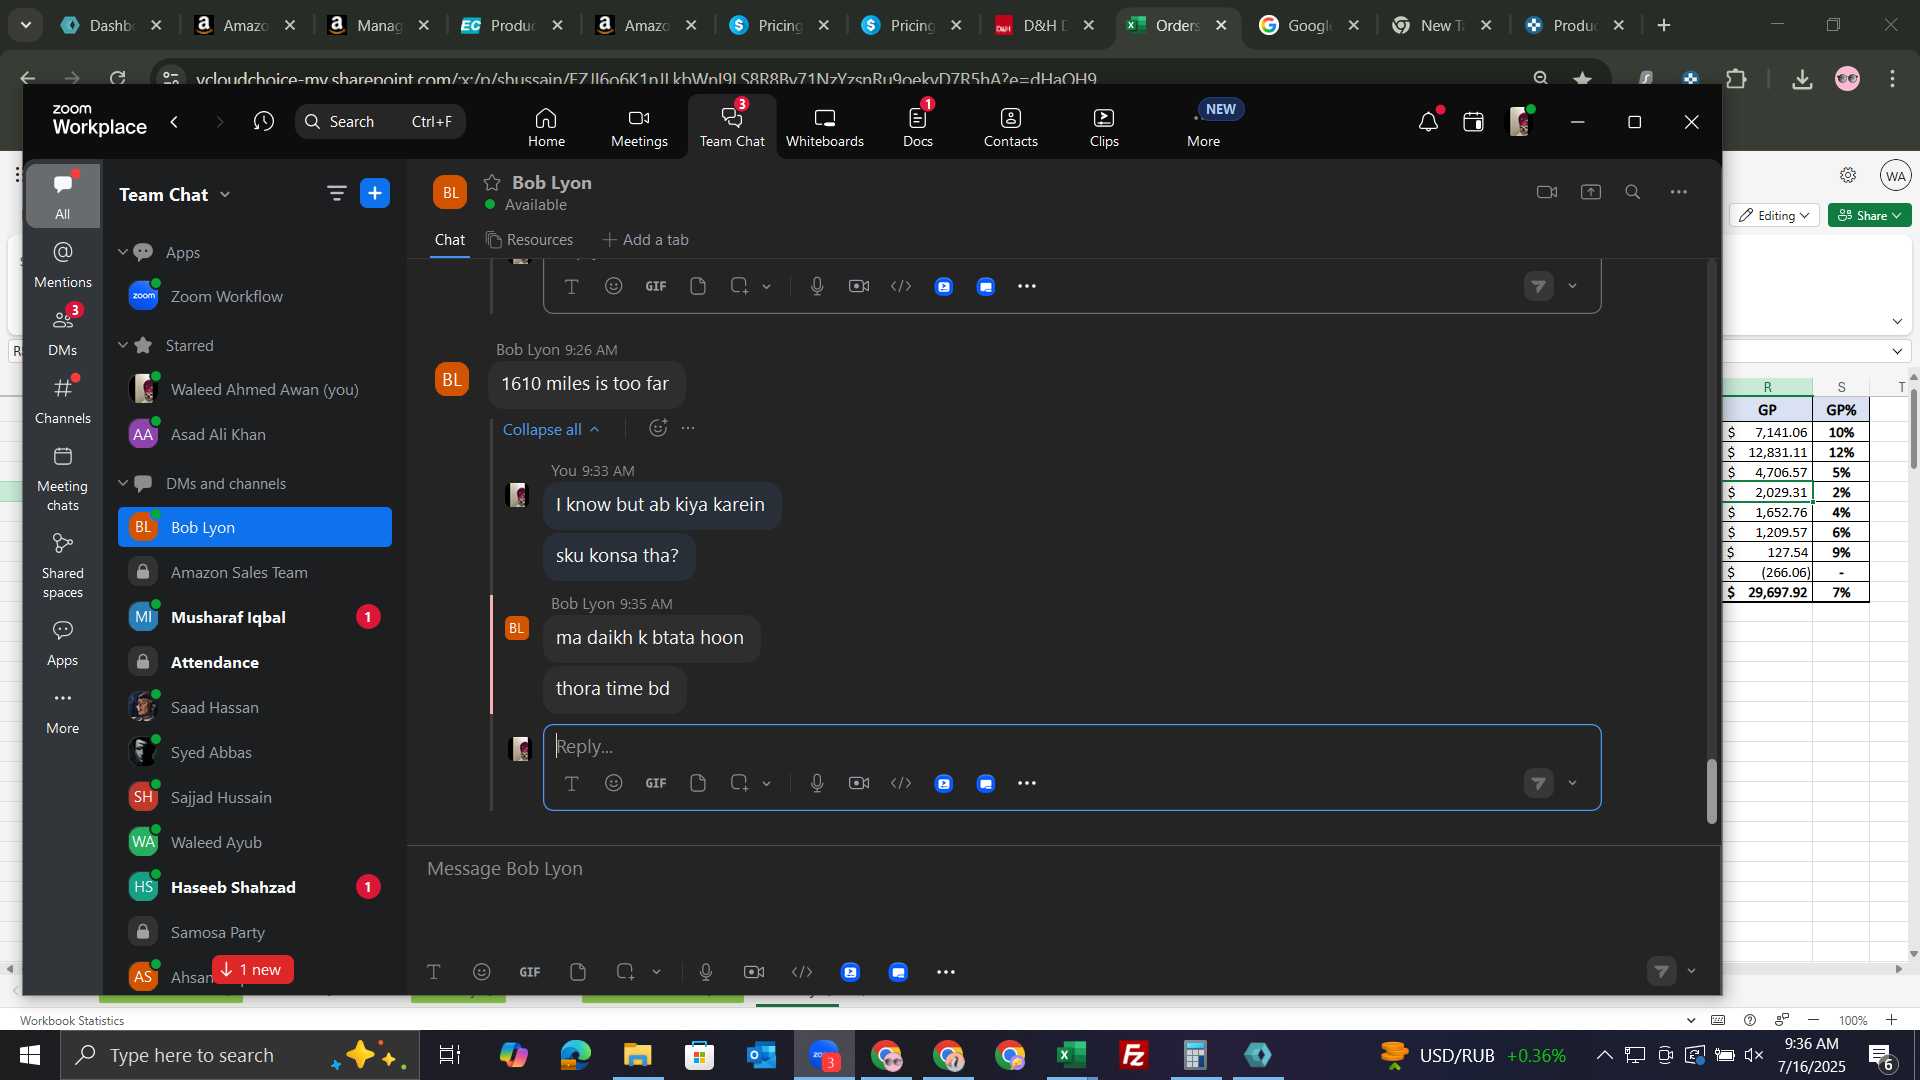
Task: Collapse the Starred group
Action: click(123, 345)
